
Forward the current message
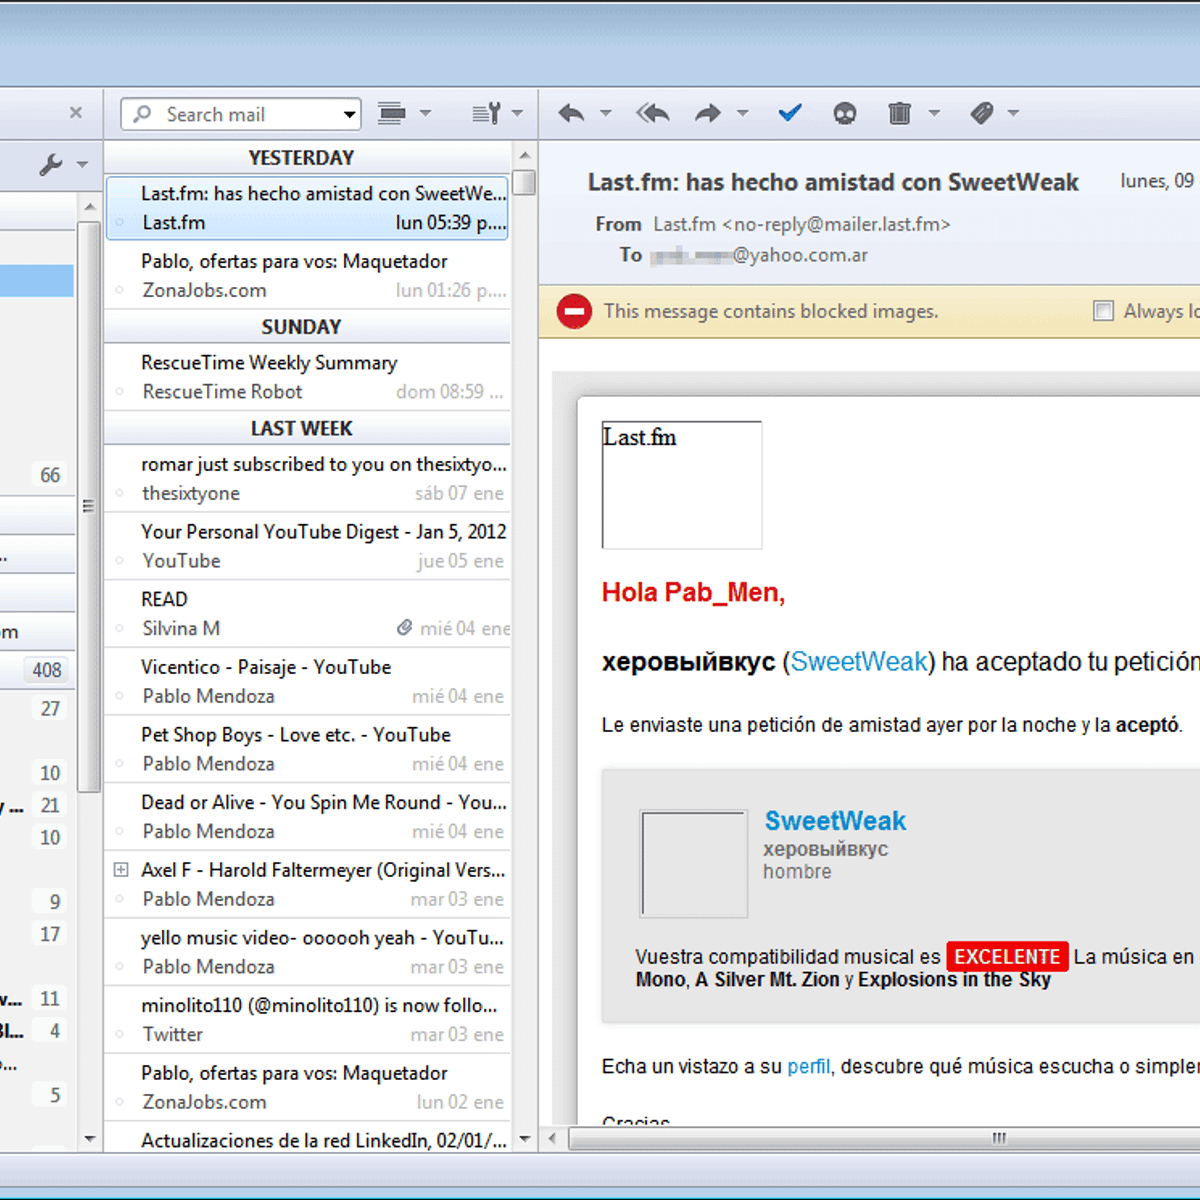pyautogui.click(x=708, y=113)
